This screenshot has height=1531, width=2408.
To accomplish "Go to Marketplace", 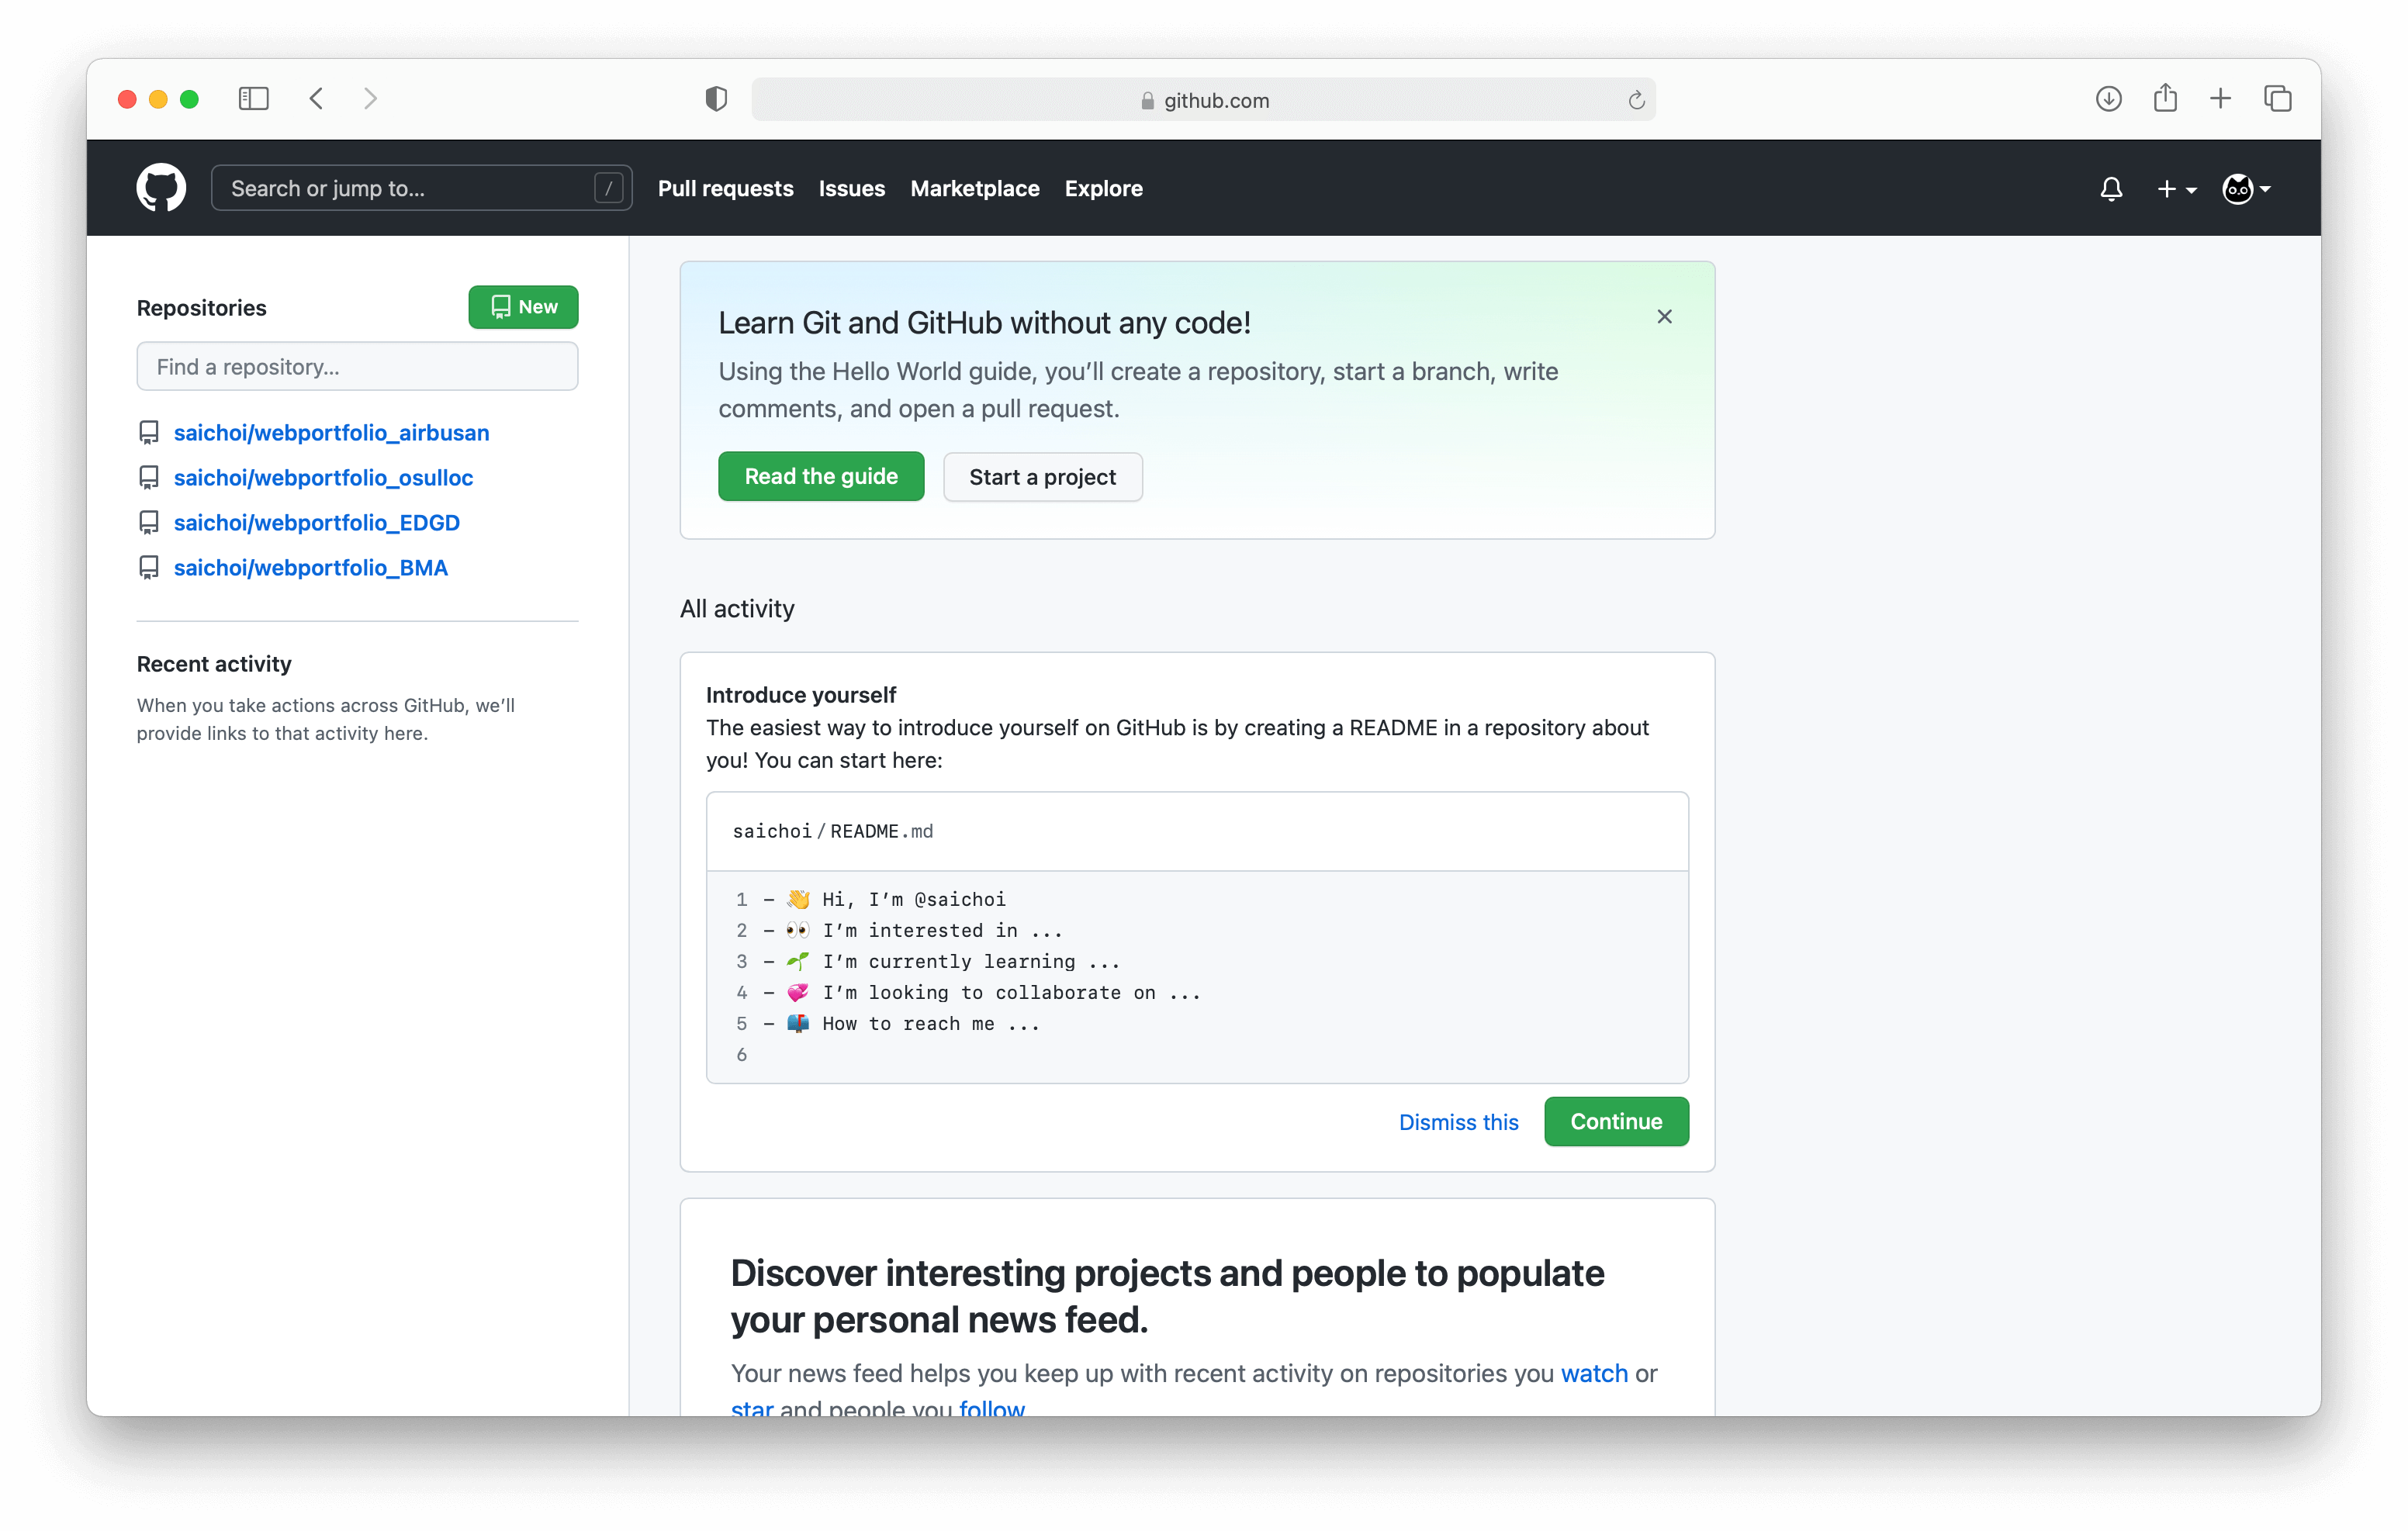I will click(974, 188).
